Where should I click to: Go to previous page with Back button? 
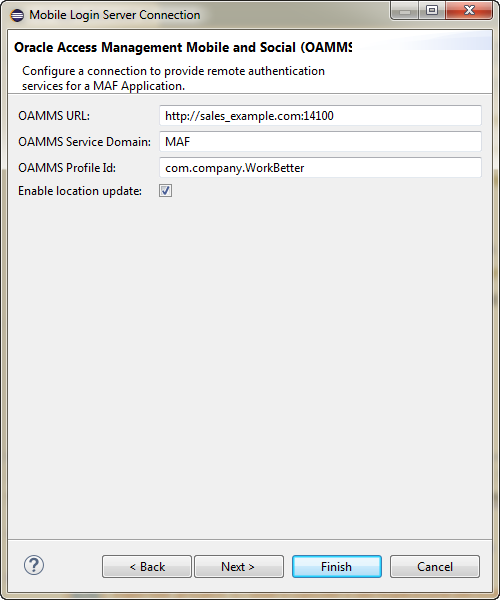click(147, 566)
